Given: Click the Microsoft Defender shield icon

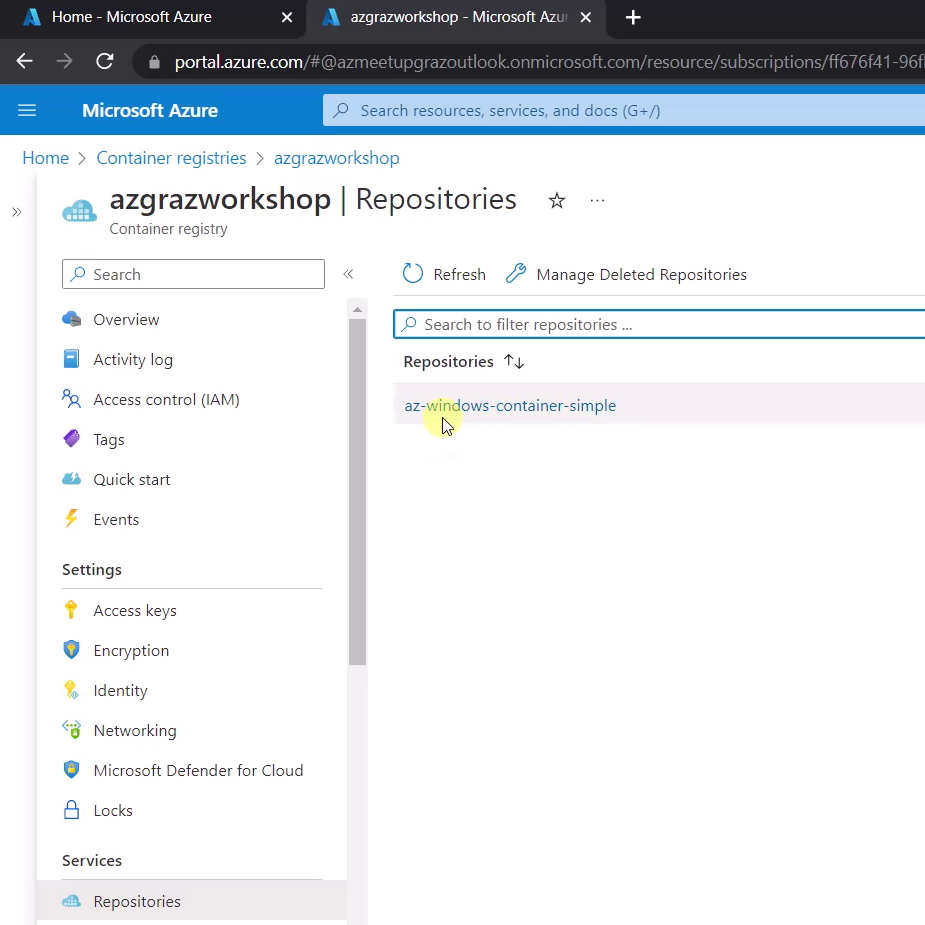Looking at the screenshot, I should coord(71,770).
